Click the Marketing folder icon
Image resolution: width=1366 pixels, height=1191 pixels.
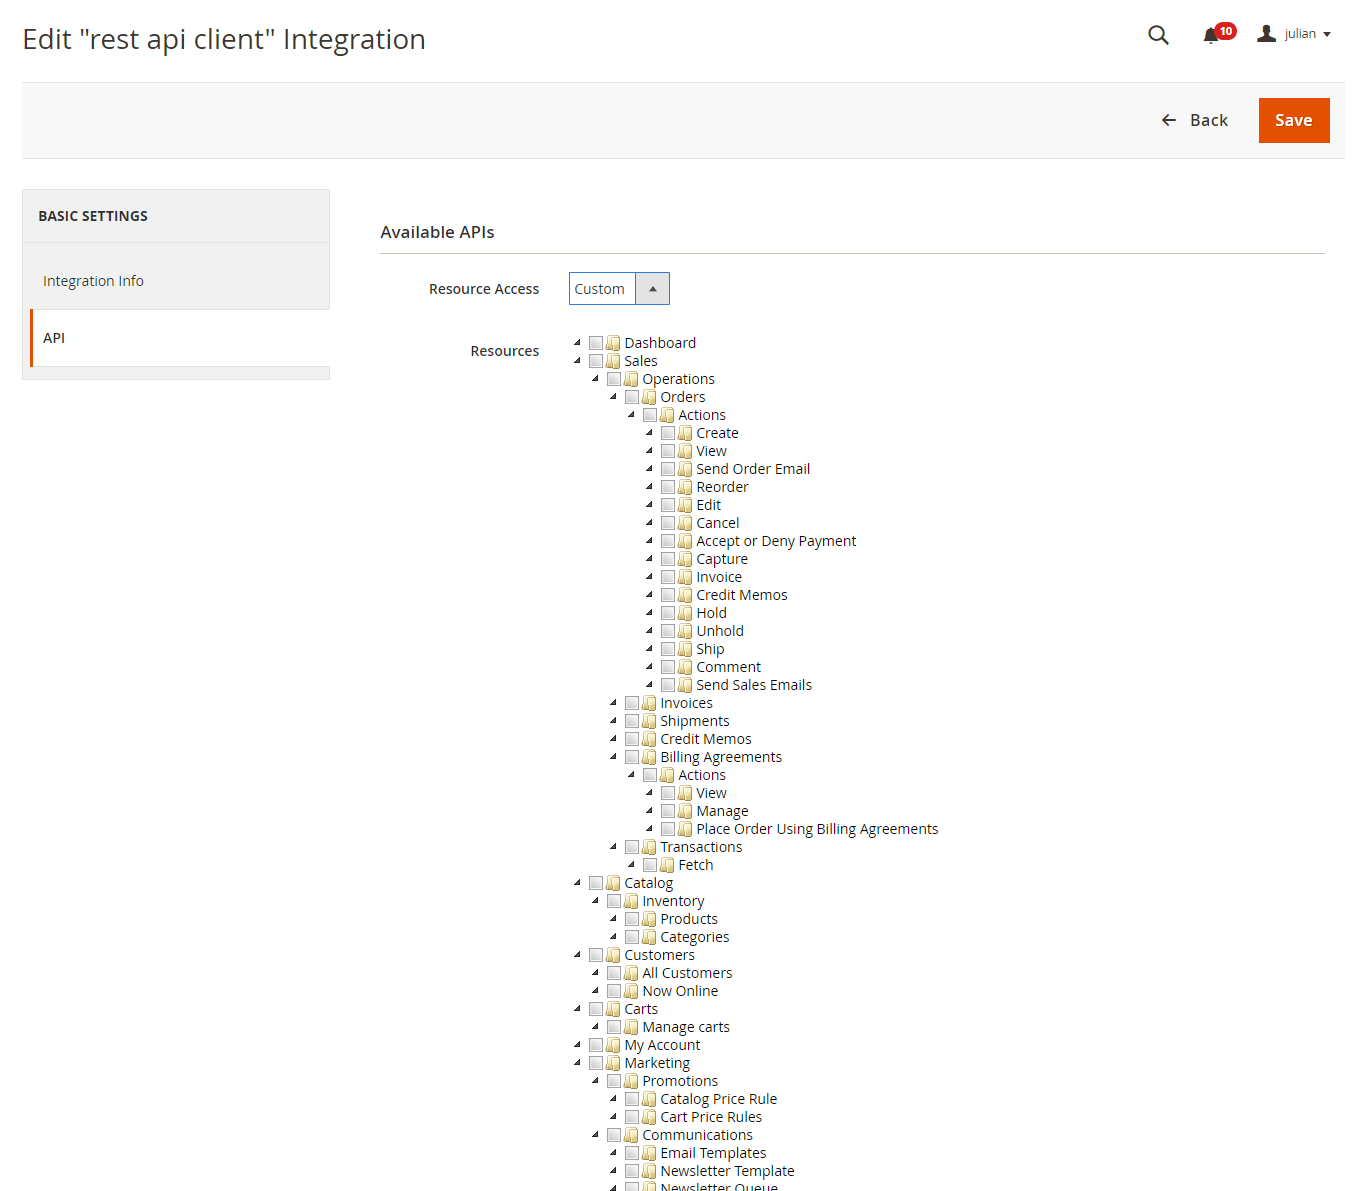[613, 1063]
